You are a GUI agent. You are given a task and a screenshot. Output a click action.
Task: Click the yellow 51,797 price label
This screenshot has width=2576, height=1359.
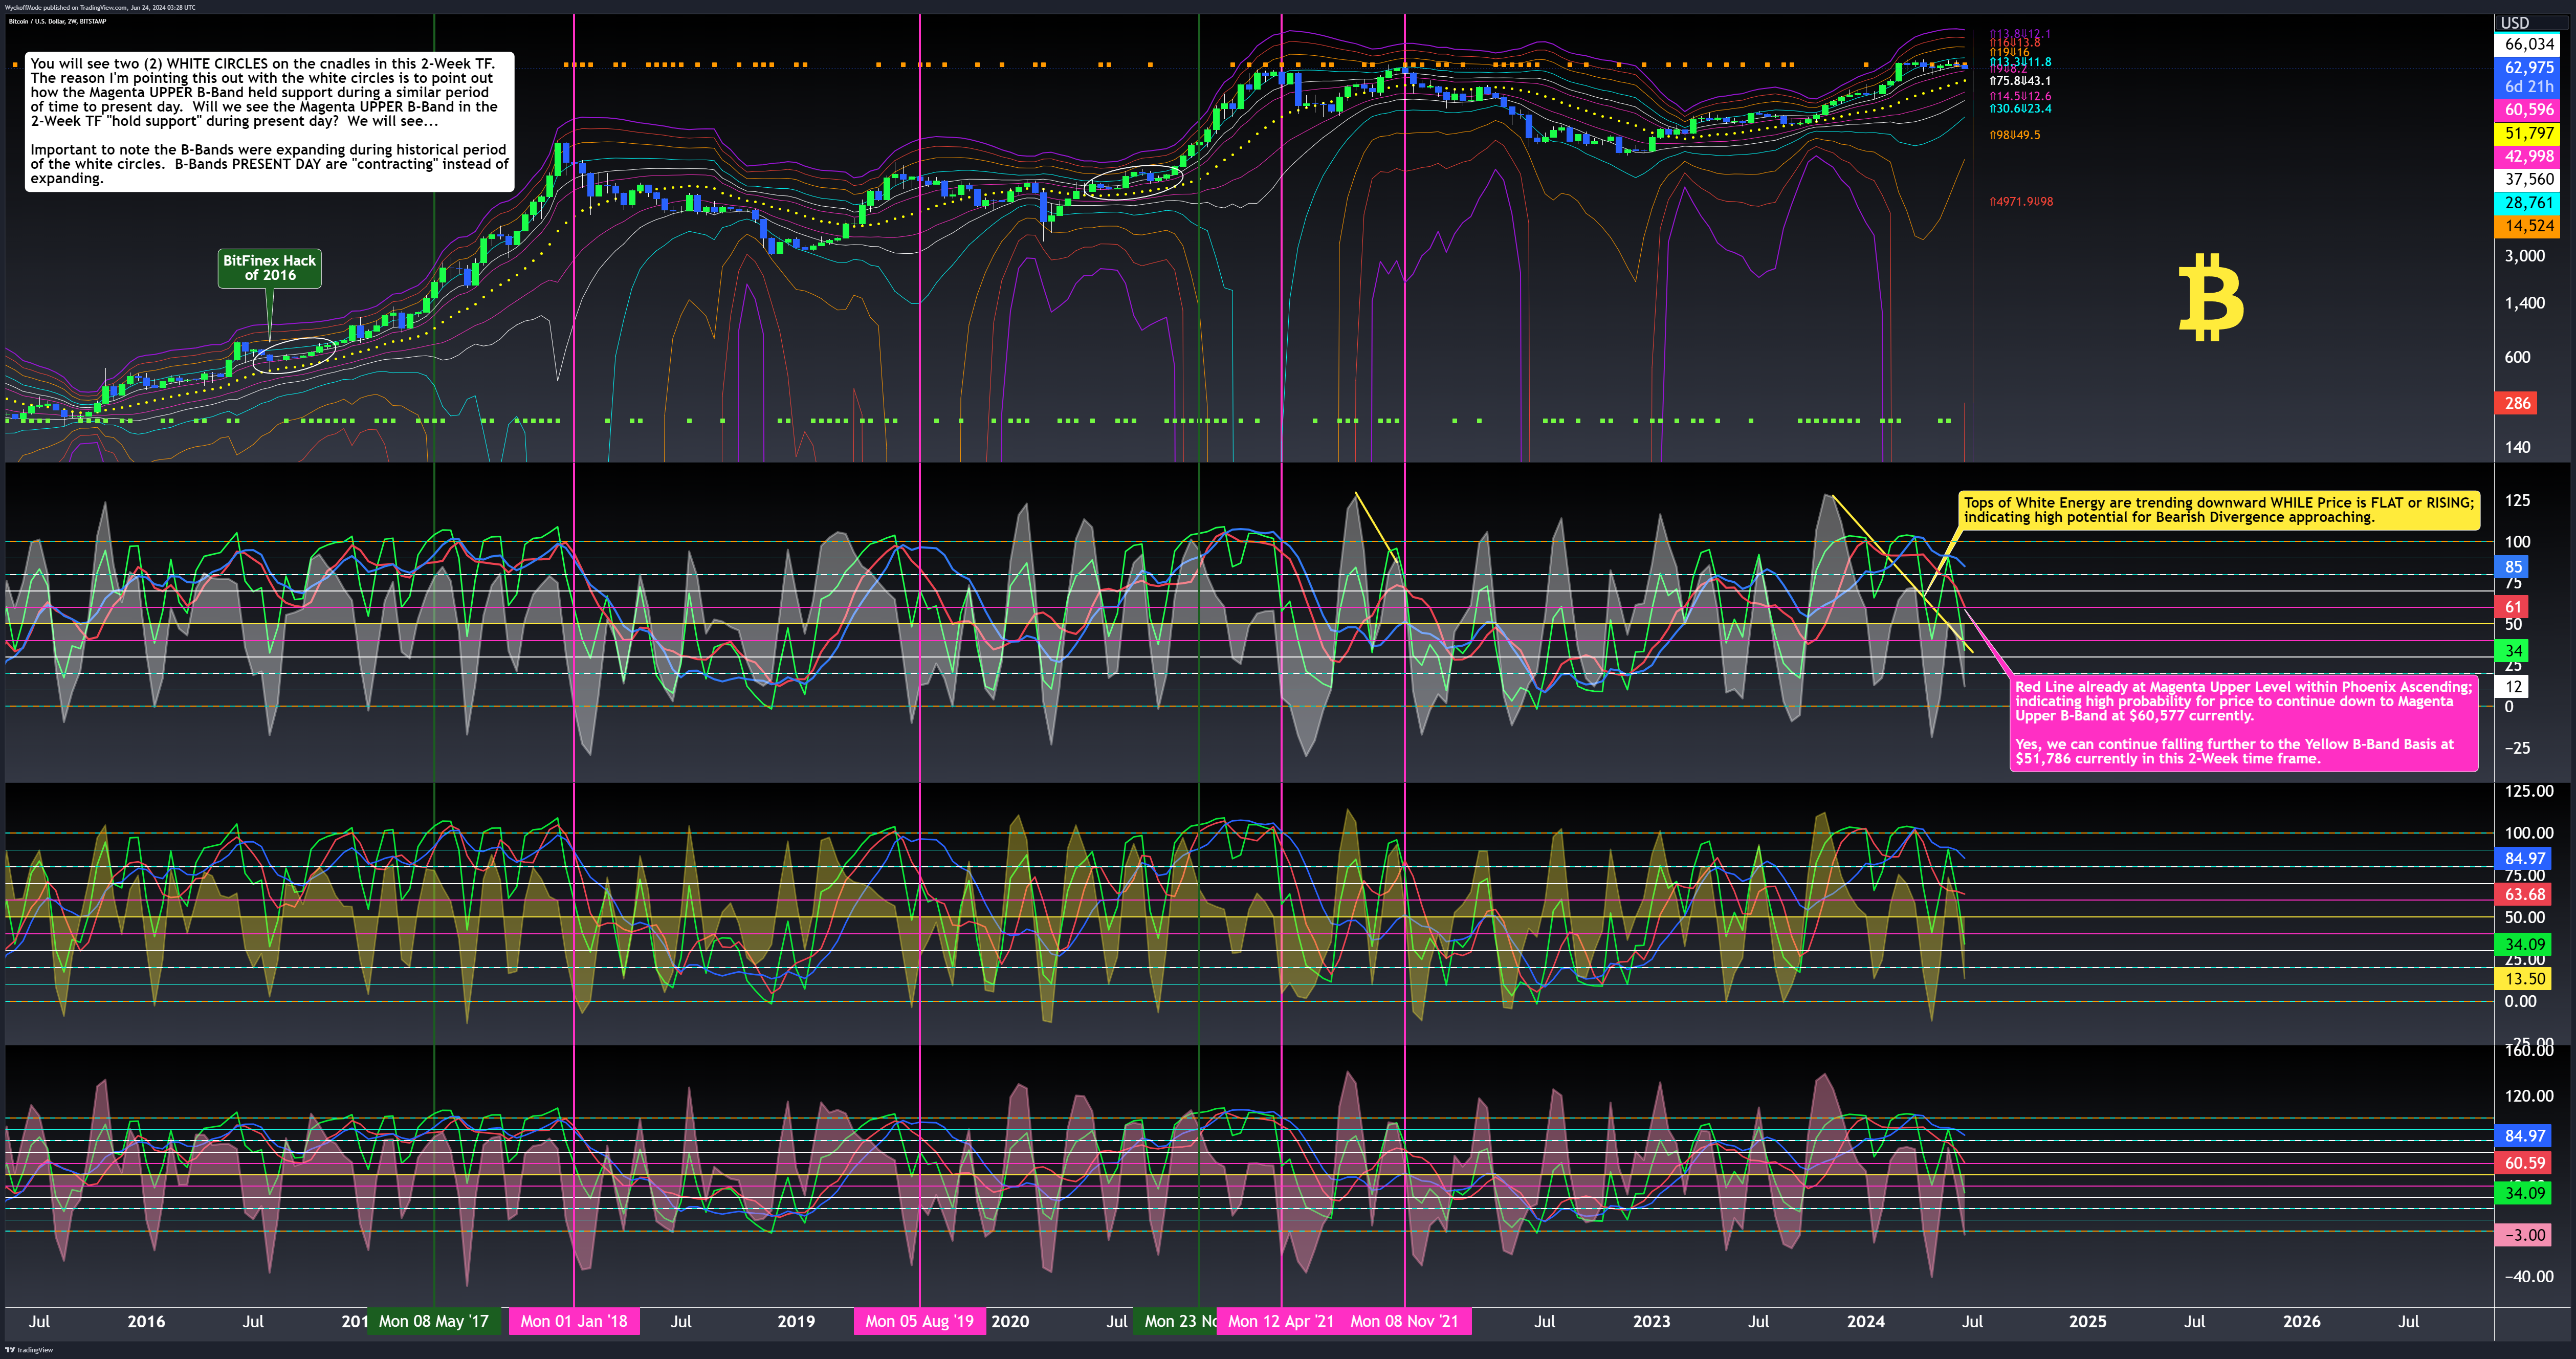[2528, 133]
